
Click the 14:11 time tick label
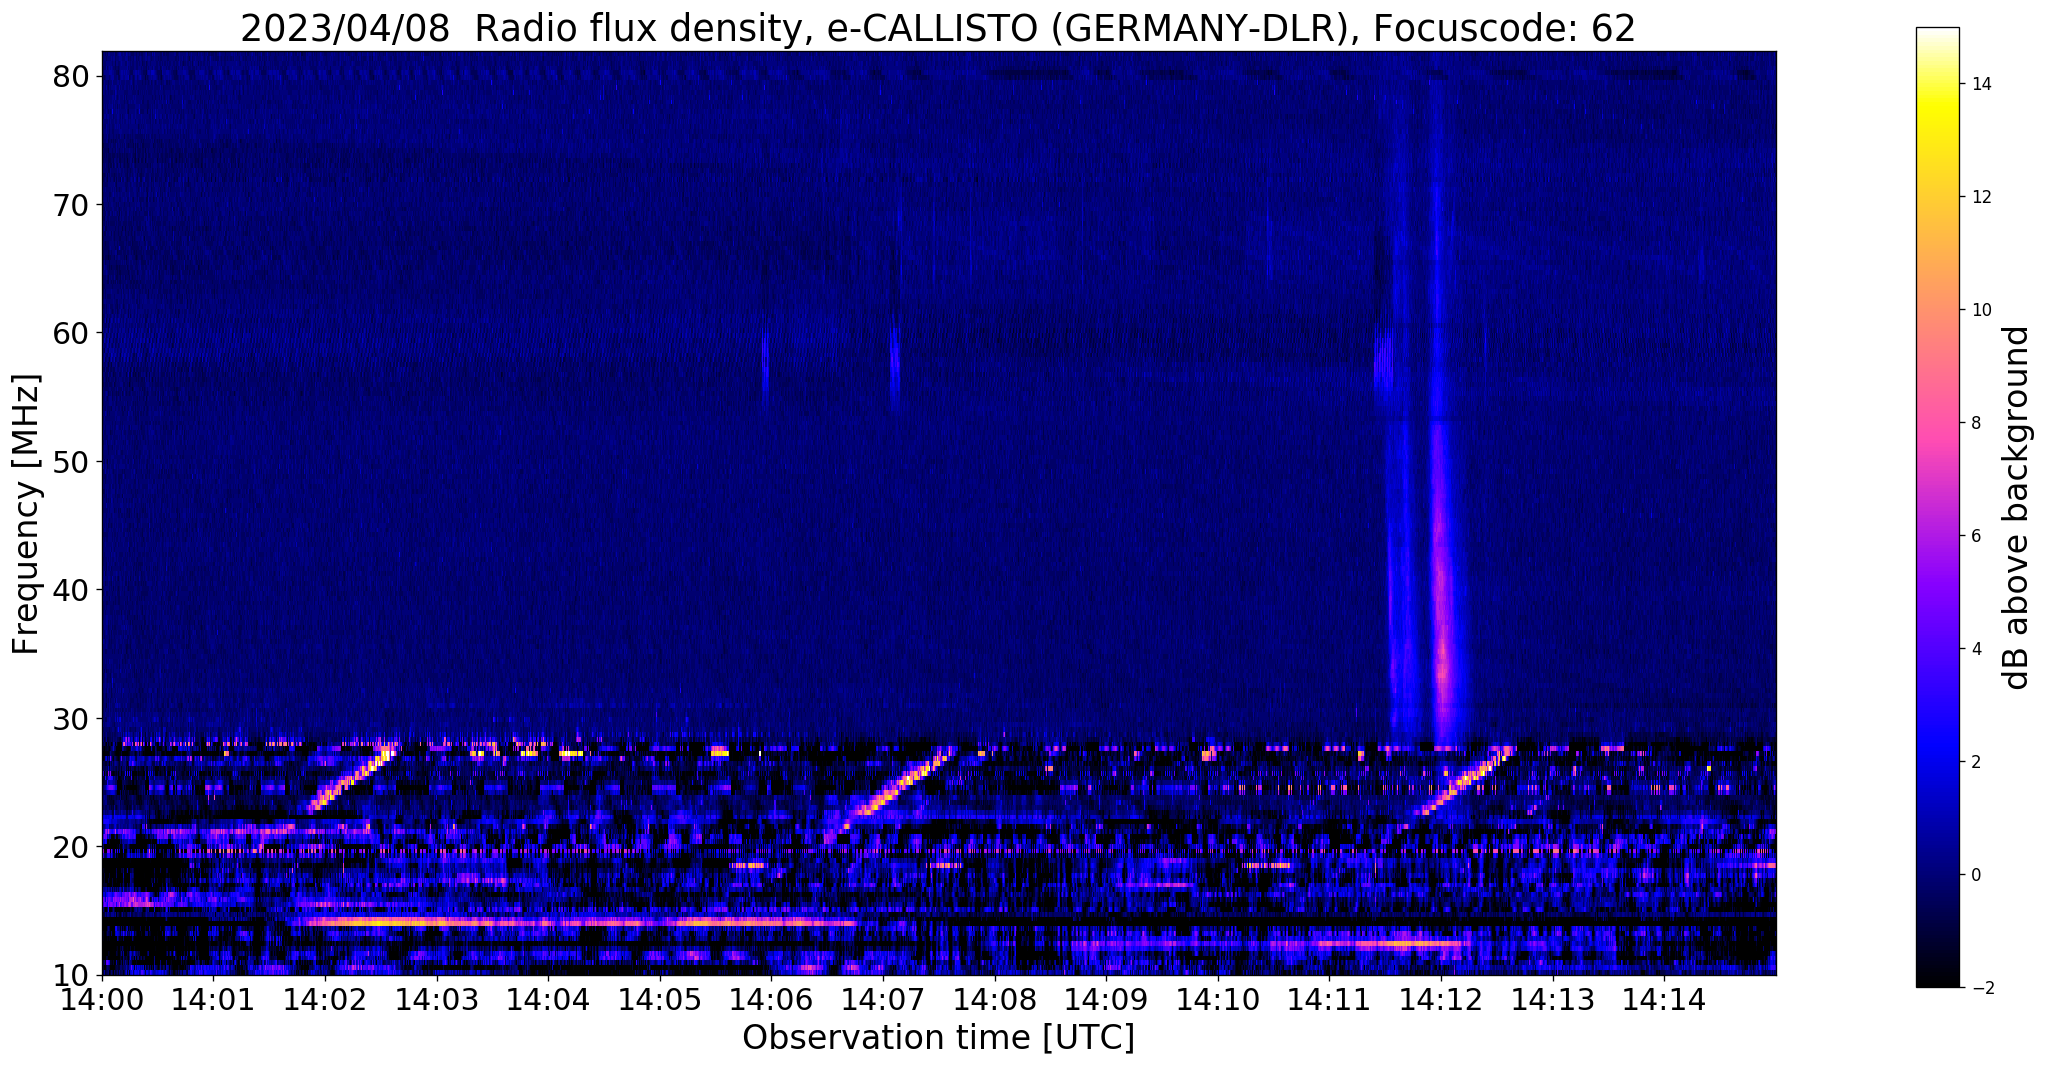coord(1329,999)
